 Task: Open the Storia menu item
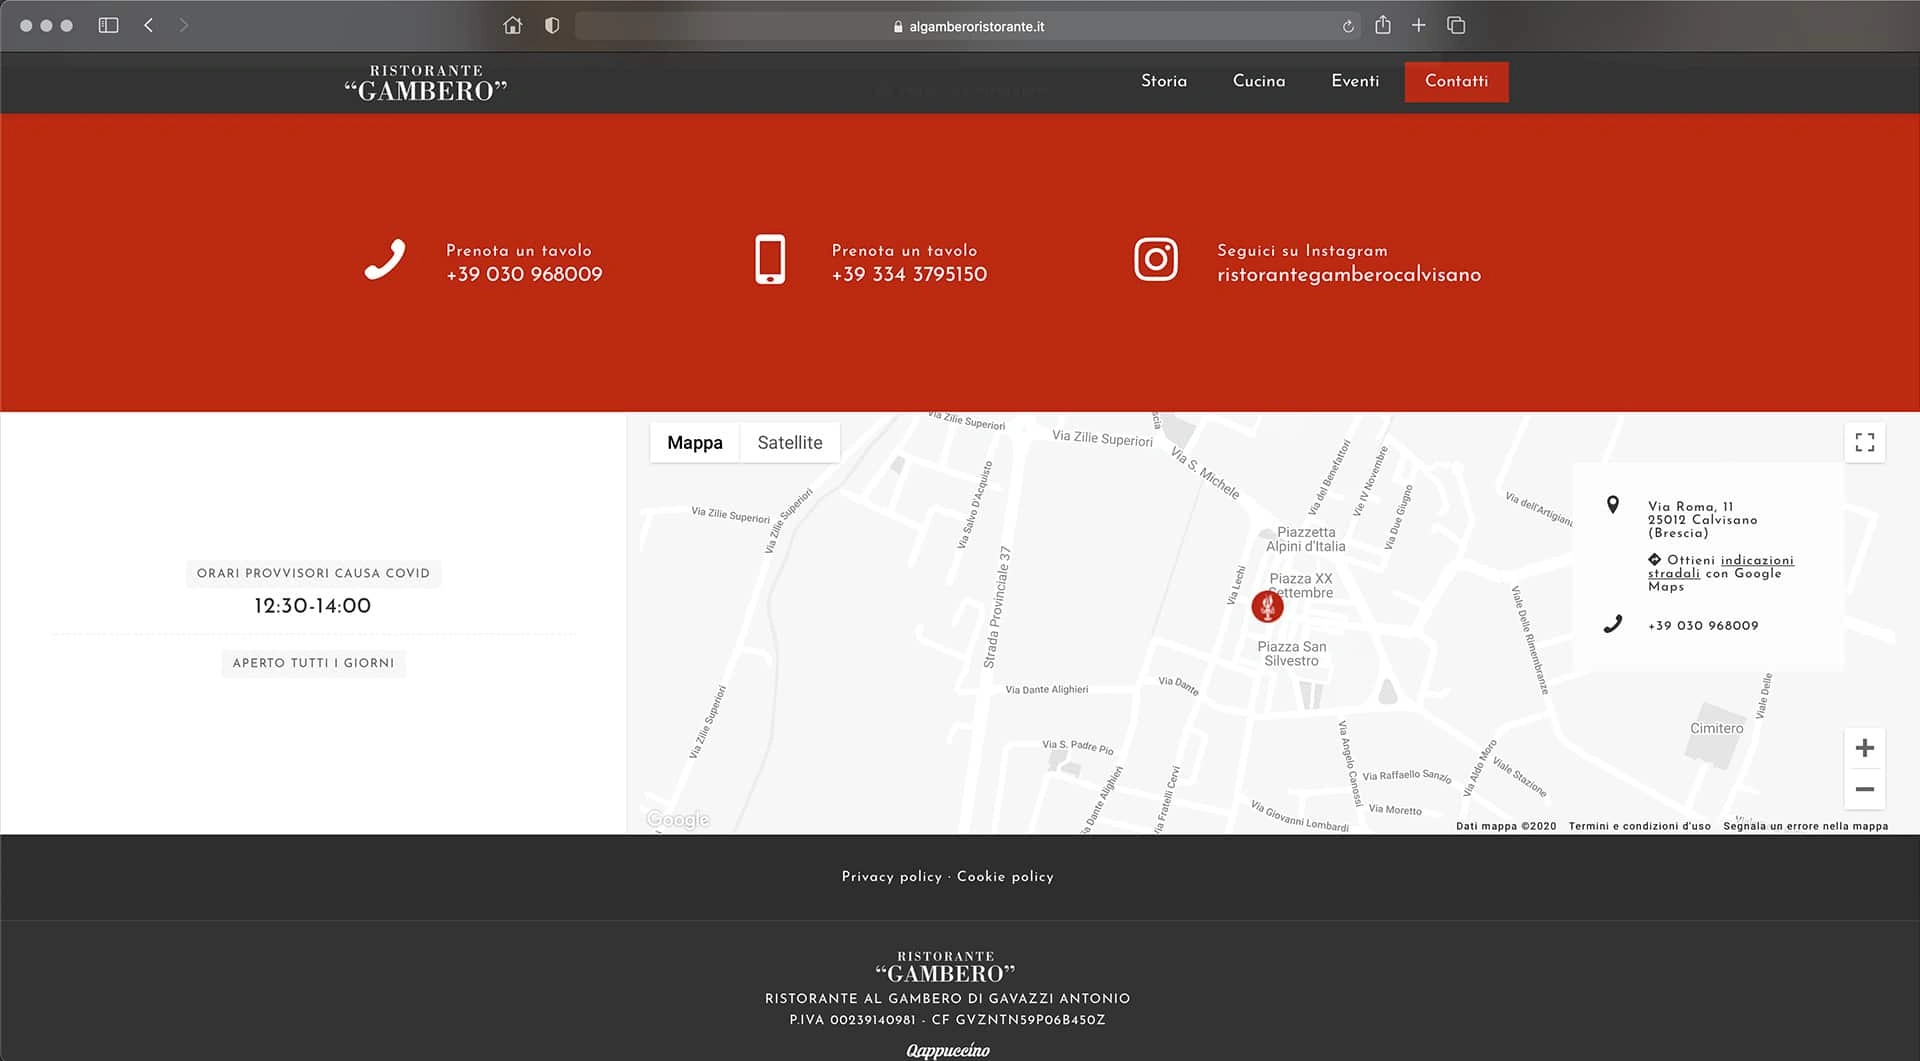[1164, 81]
